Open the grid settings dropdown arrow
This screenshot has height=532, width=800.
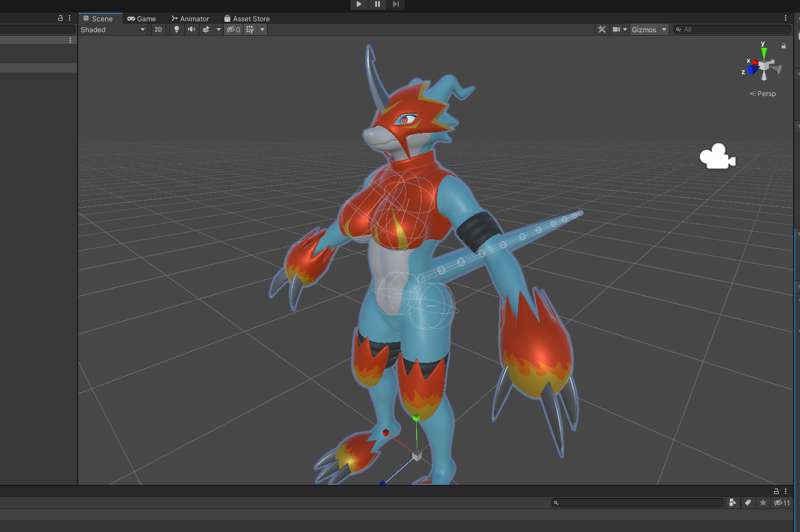262,30
